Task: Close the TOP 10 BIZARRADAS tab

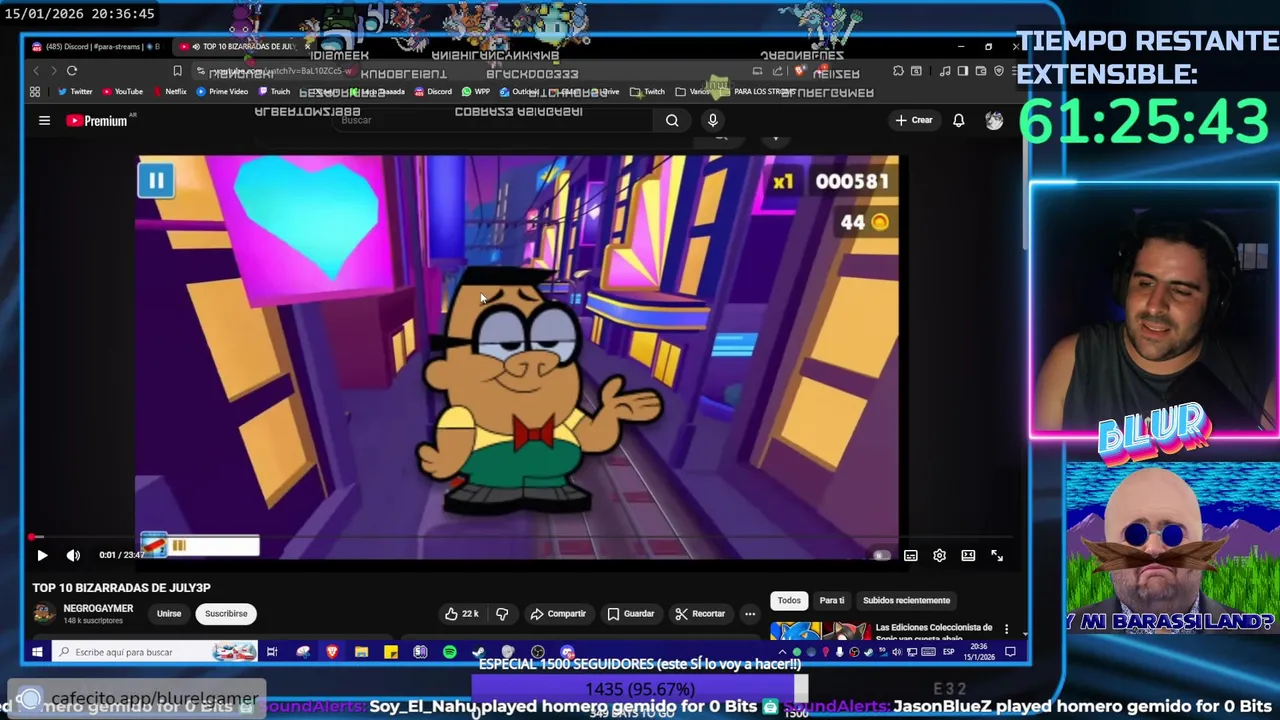Action: pyautogui.click(x=307, y=47)
